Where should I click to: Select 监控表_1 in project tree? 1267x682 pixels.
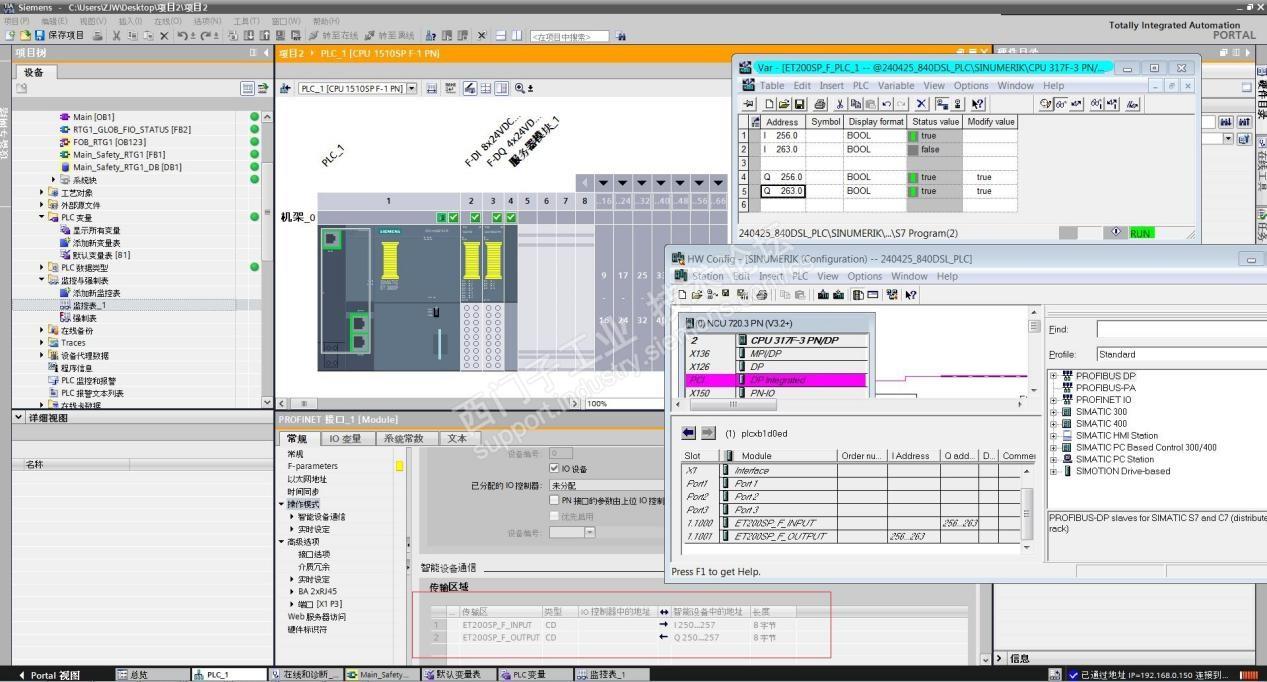pos(88,305)
